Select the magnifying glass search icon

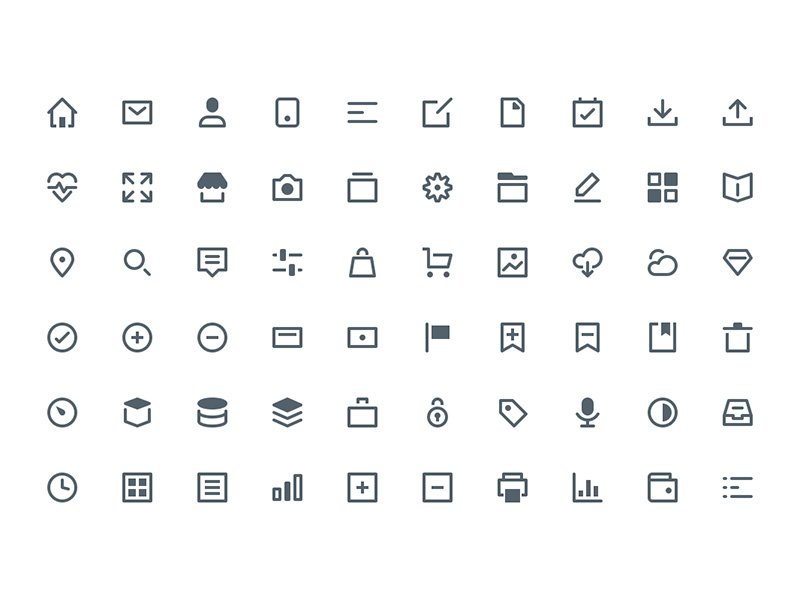pos(137,263)
